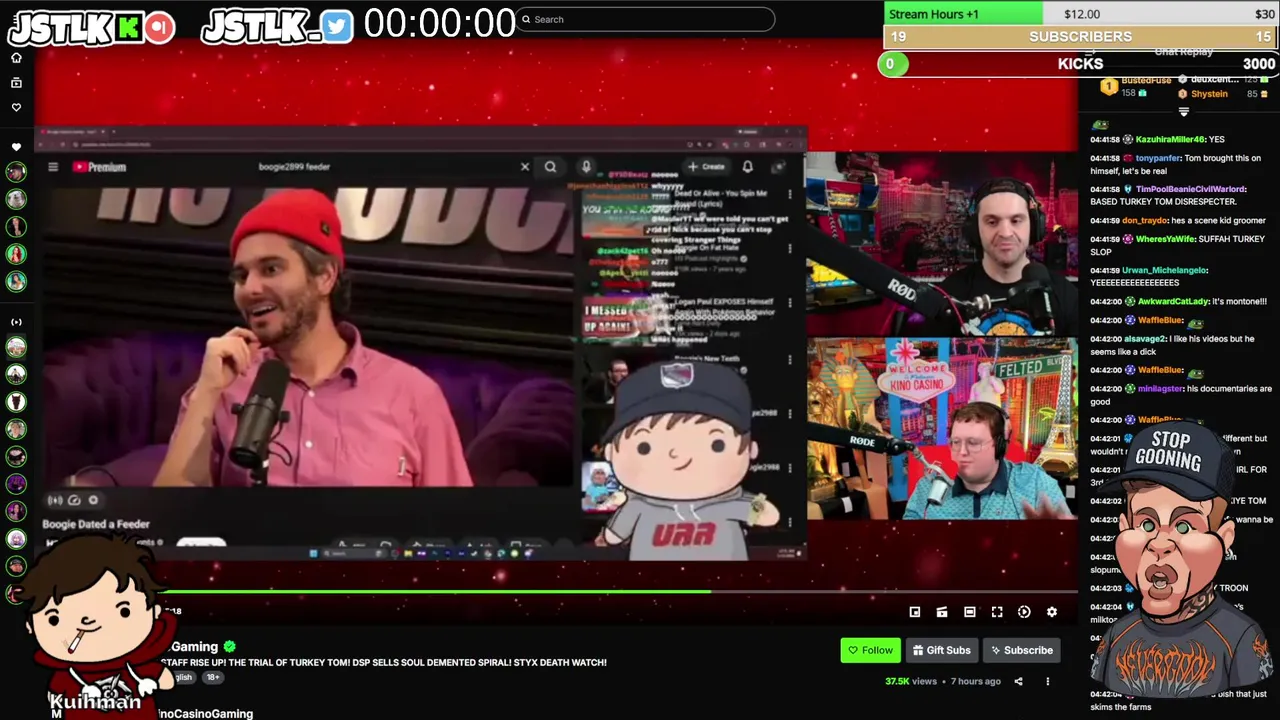Click the KICKS goal bar showing 3000

pyautogui.click(x=1080, y=64)
